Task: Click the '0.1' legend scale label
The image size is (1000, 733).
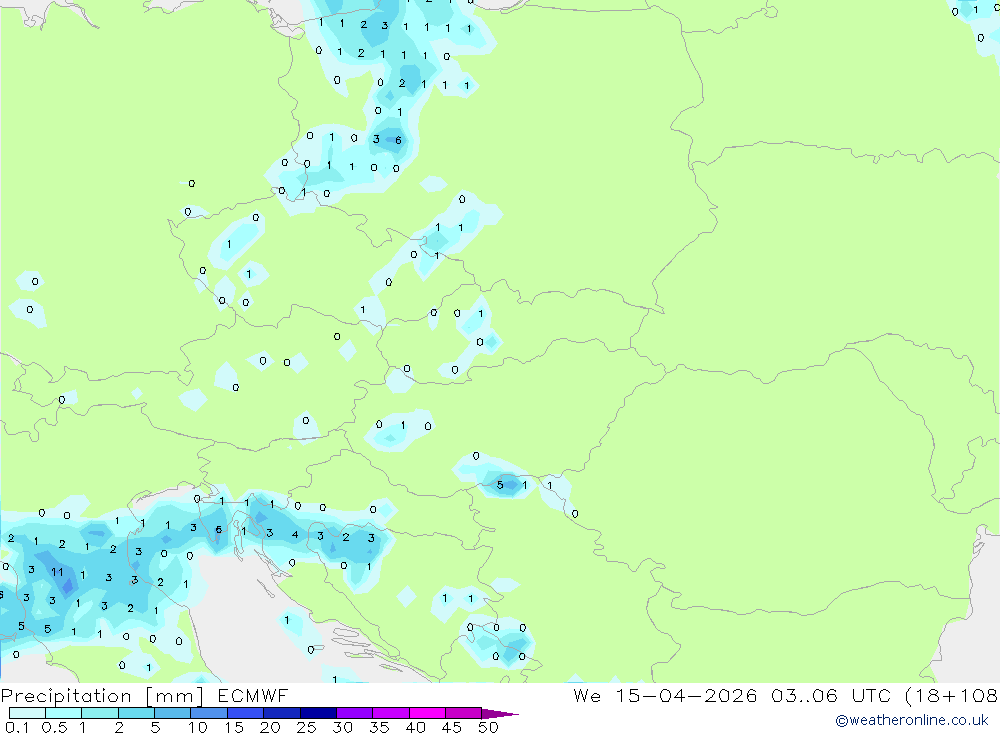Action: pyautogui.click(x=17, y=727)
